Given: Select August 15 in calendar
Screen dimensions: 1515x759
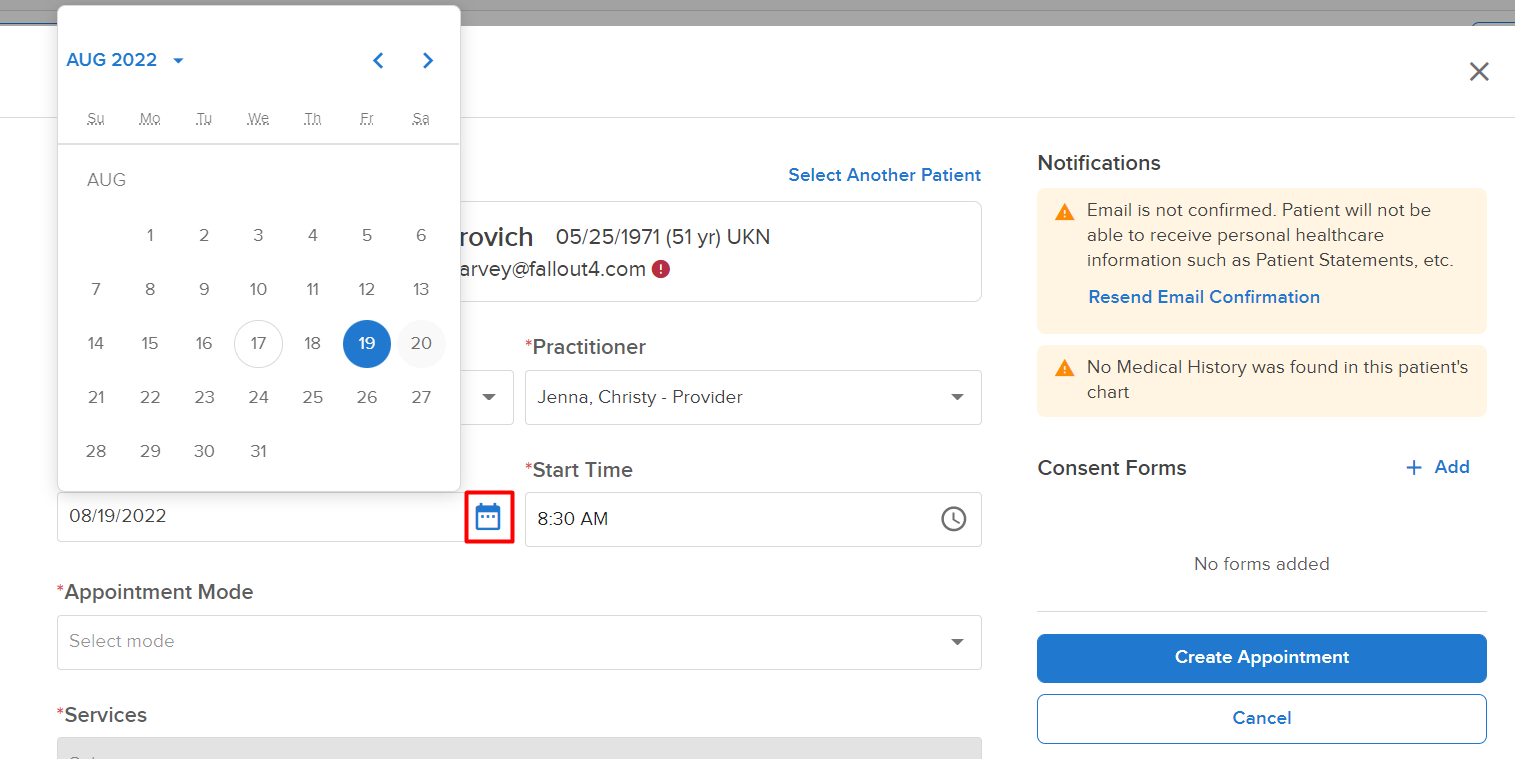Looking at the screenshot, I should (x=150, y=344).
